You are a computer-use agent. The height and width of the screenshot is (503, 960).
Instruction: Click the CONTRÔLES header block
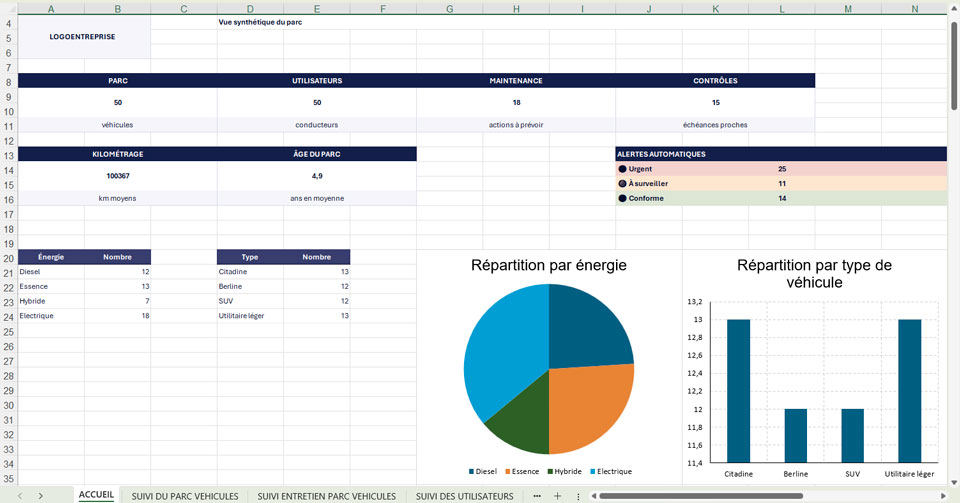(715, 81)
